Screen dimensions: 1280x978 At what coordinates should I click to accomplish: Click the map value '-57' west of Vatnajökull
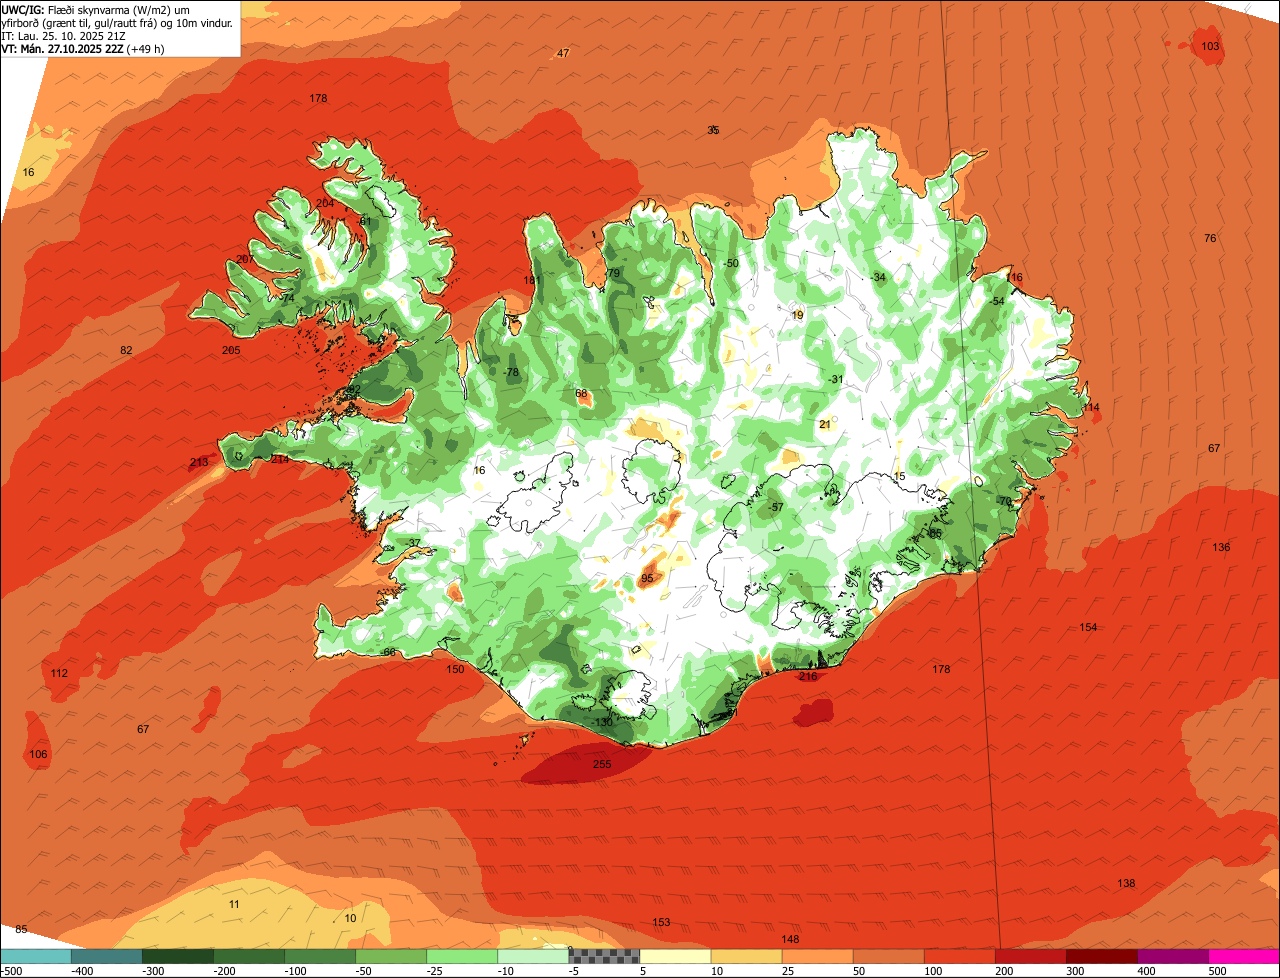click(776, 507)
